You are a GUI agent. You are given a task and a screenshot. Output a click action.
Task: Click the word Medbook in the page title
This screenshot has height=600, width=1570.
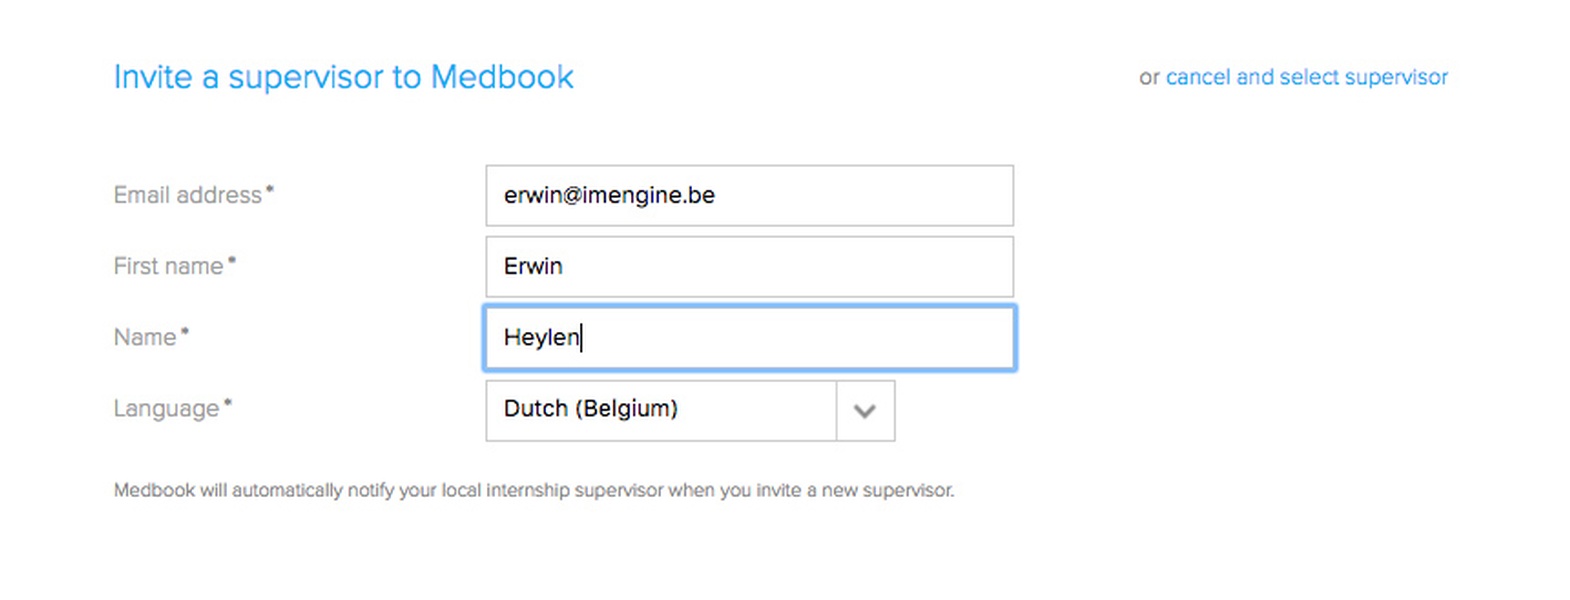pyautogui.click(x=502, y=77)
